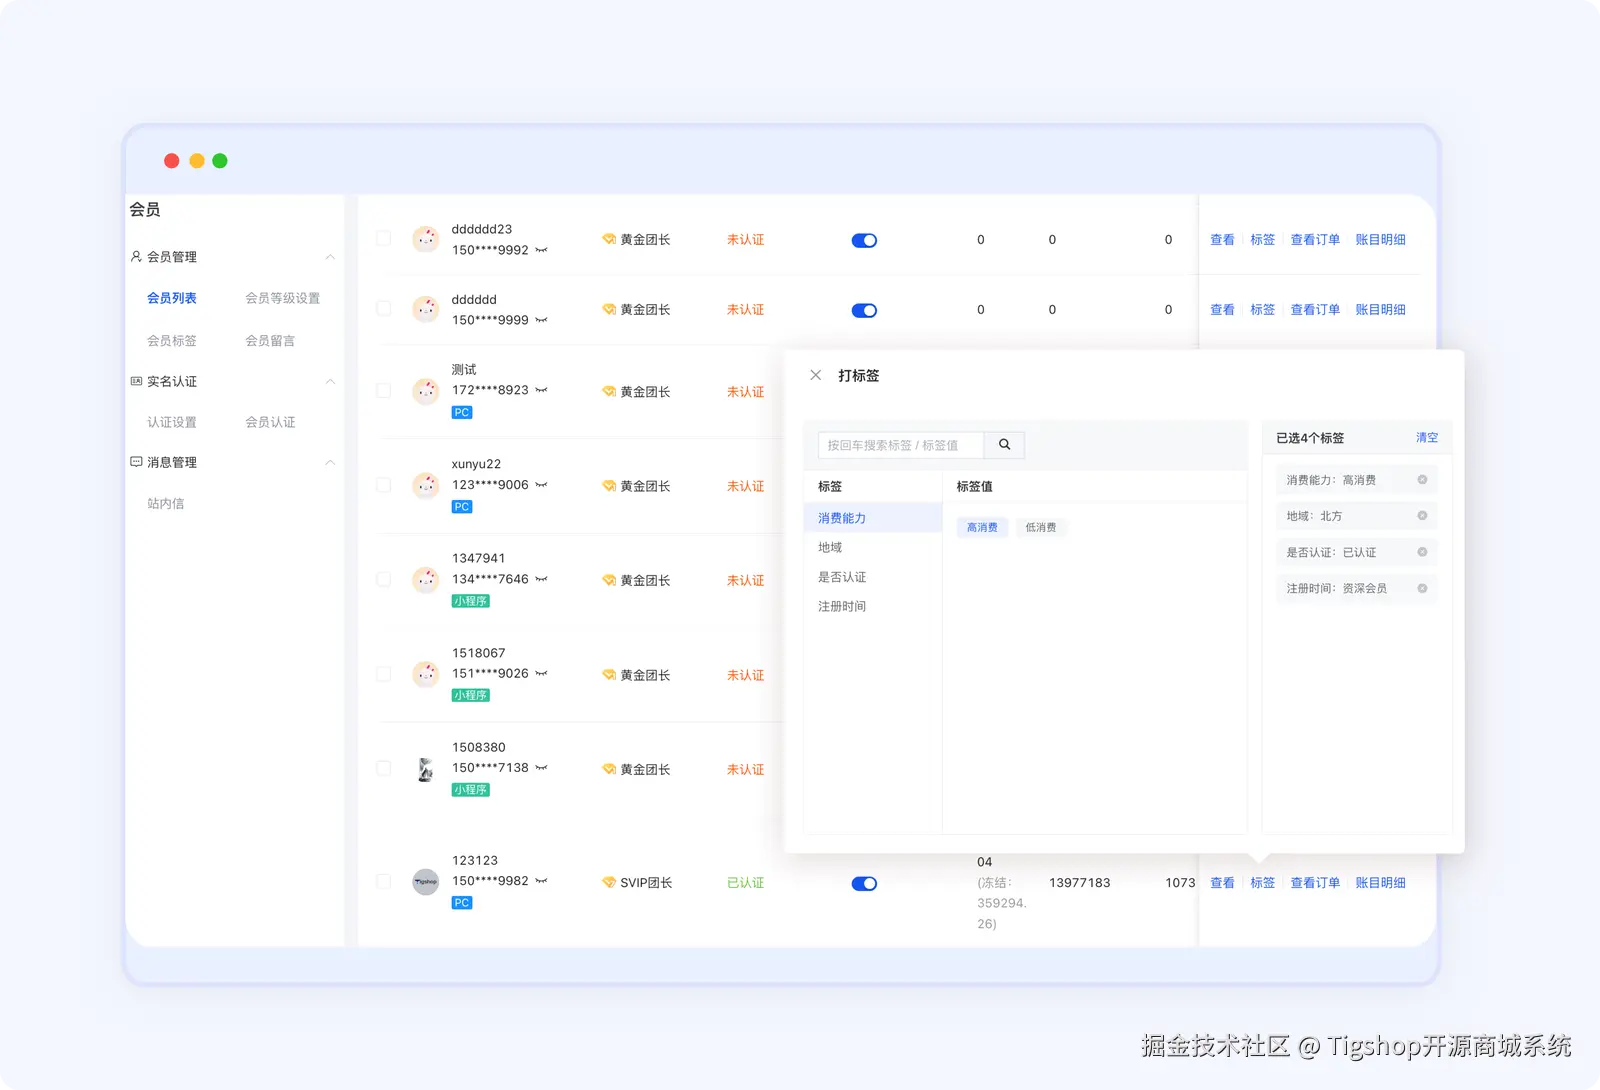Image resolution: width=1600 pixels, height=1090 pixels.
Task: Focus the tag search input field
Action: (x=901, y=445)
